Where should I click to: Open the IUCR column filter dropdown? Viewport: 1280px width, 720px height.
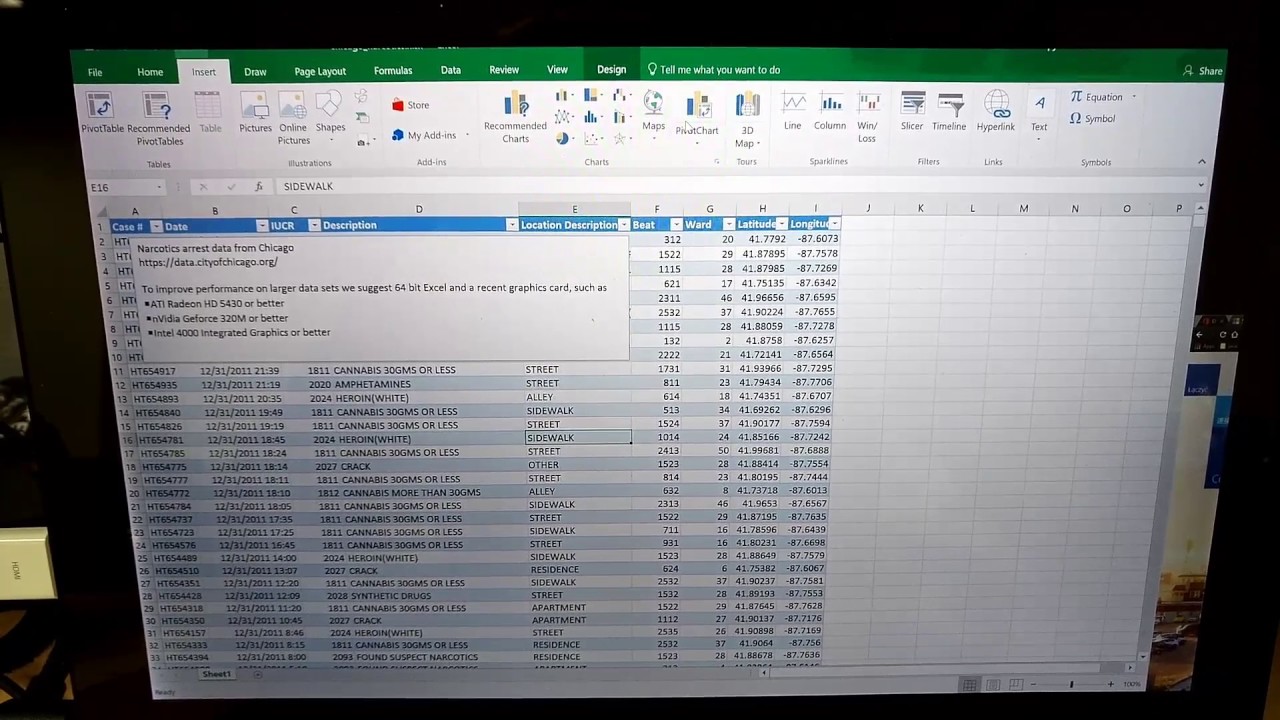click(x=314, y=226)
